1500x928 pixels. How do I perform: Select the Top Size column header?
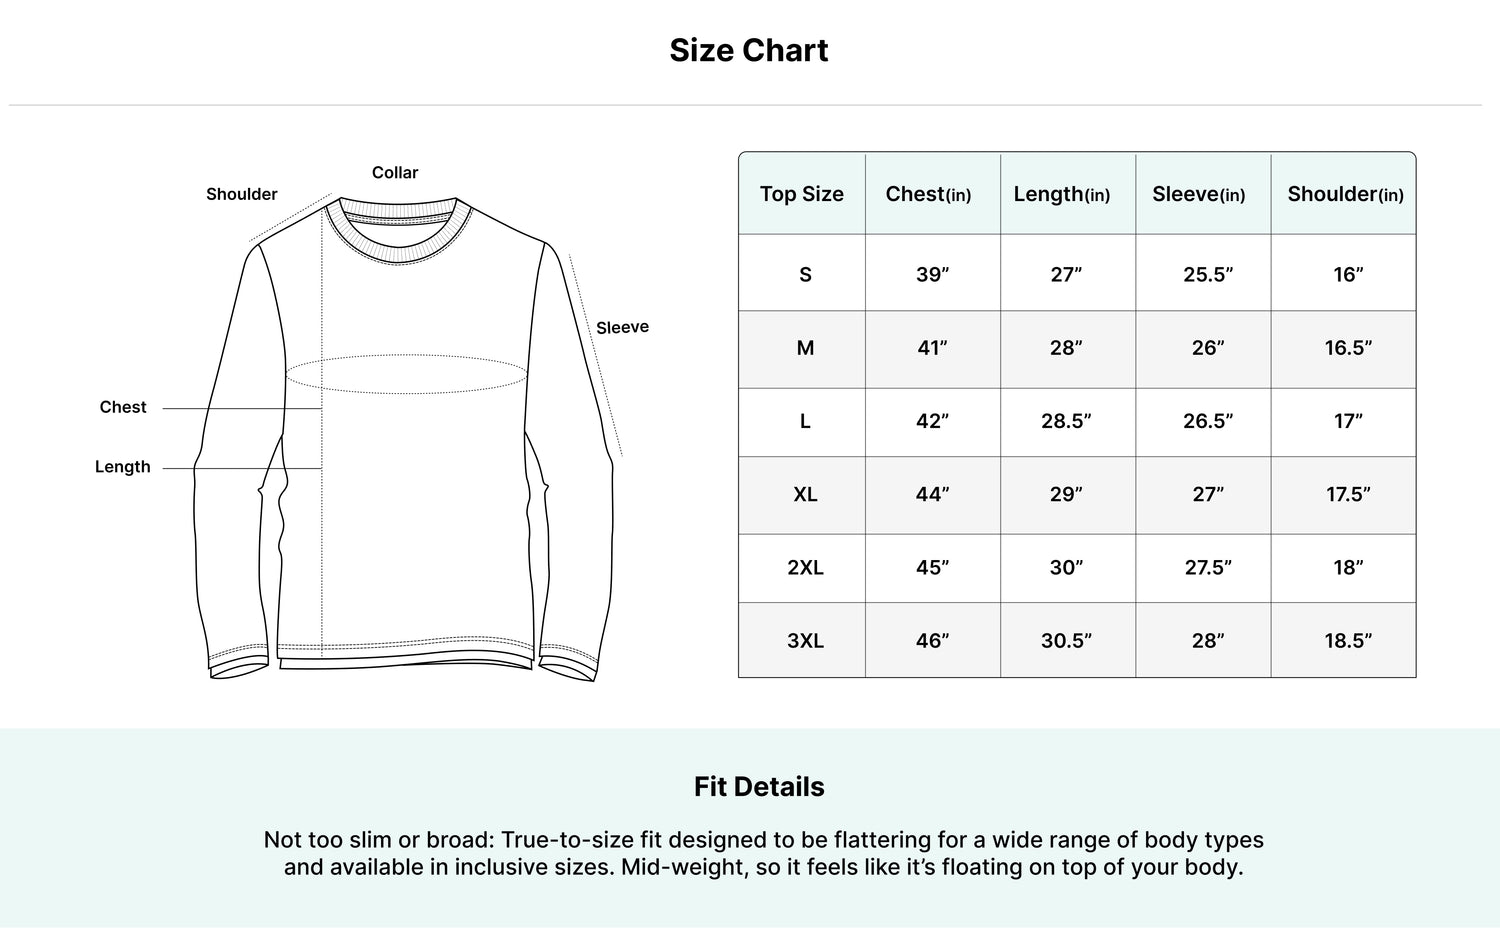[x=802, y=194]
